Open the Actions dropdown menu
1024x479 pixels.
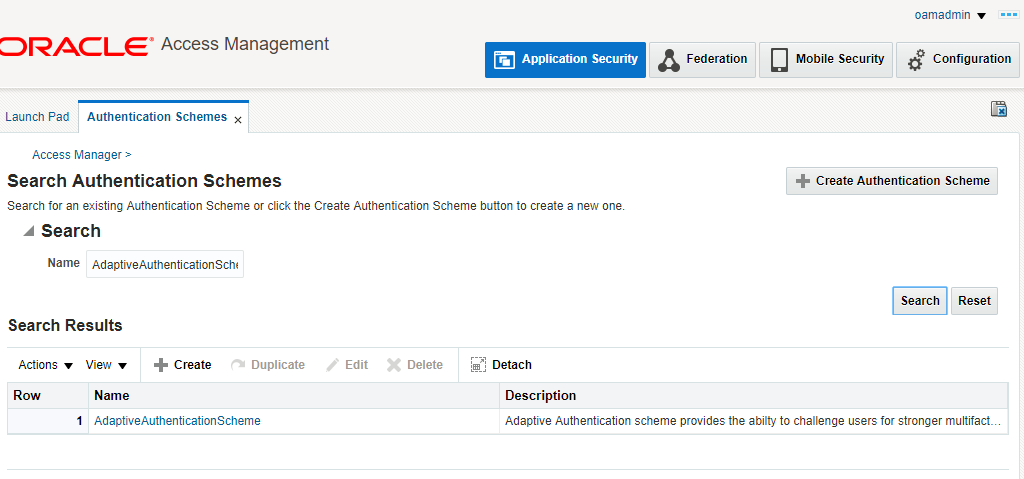(x=46, y=365)
